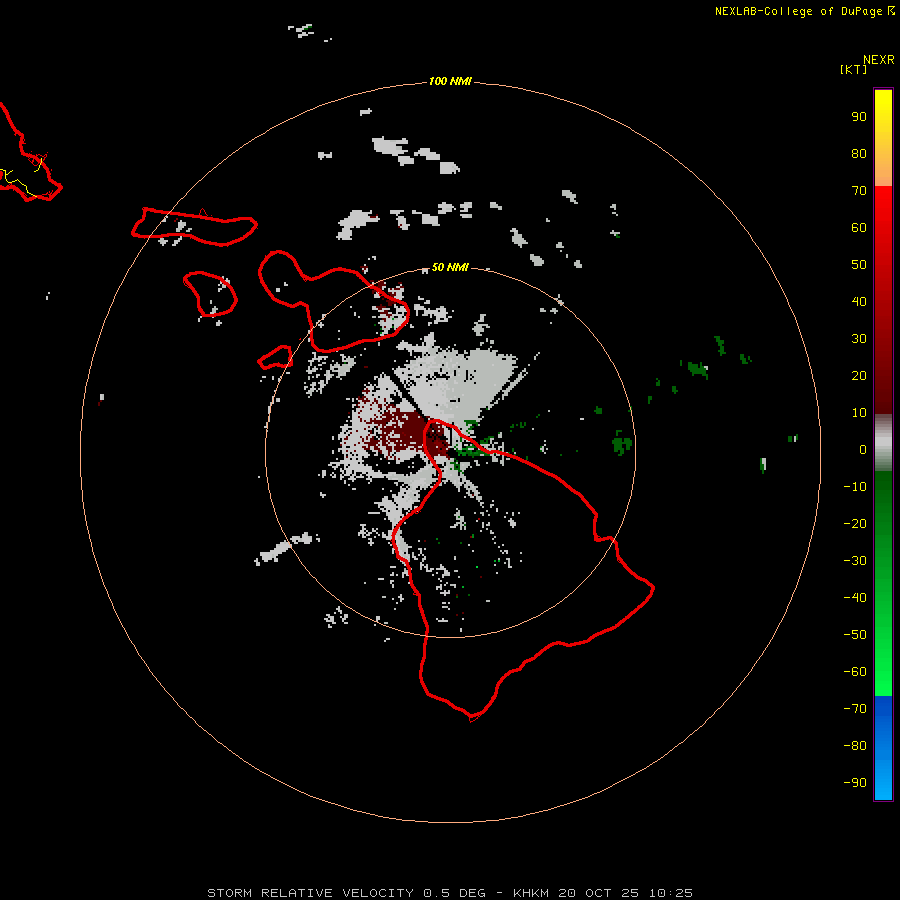
Task: Click the -70 label on the velocity scale
Action: tap(855, 709)
